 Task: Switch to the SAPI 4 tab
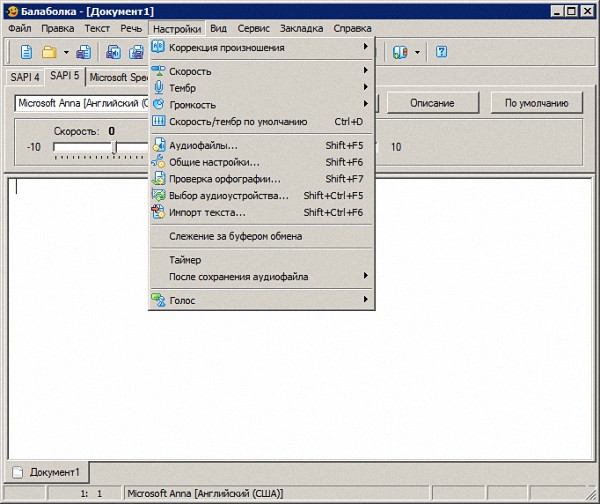(x=25, y=77)
